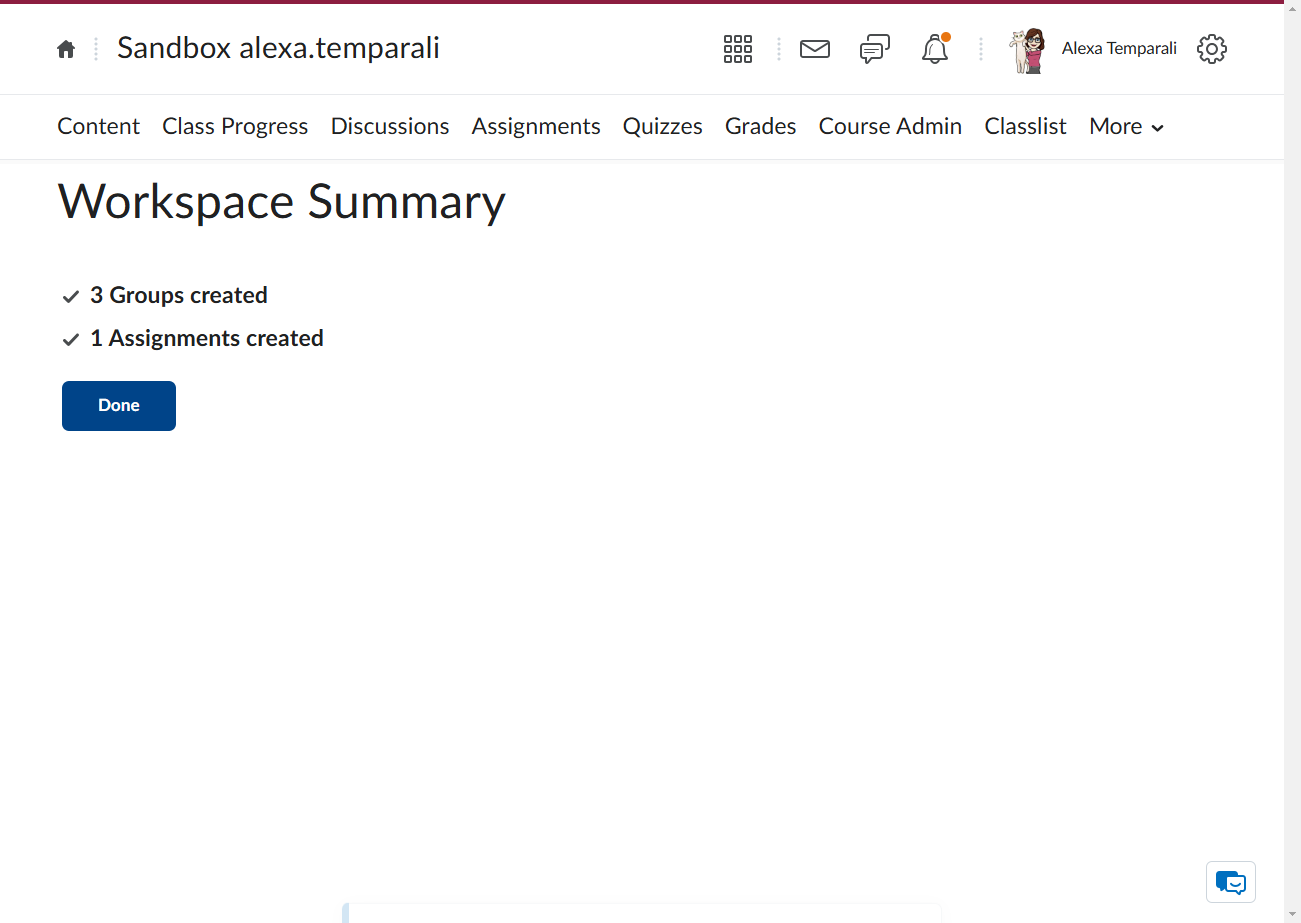Click the '3 Groups created' text
Image resolution: width=1301 pixels, height=923 pixels.
pos(179,296)
